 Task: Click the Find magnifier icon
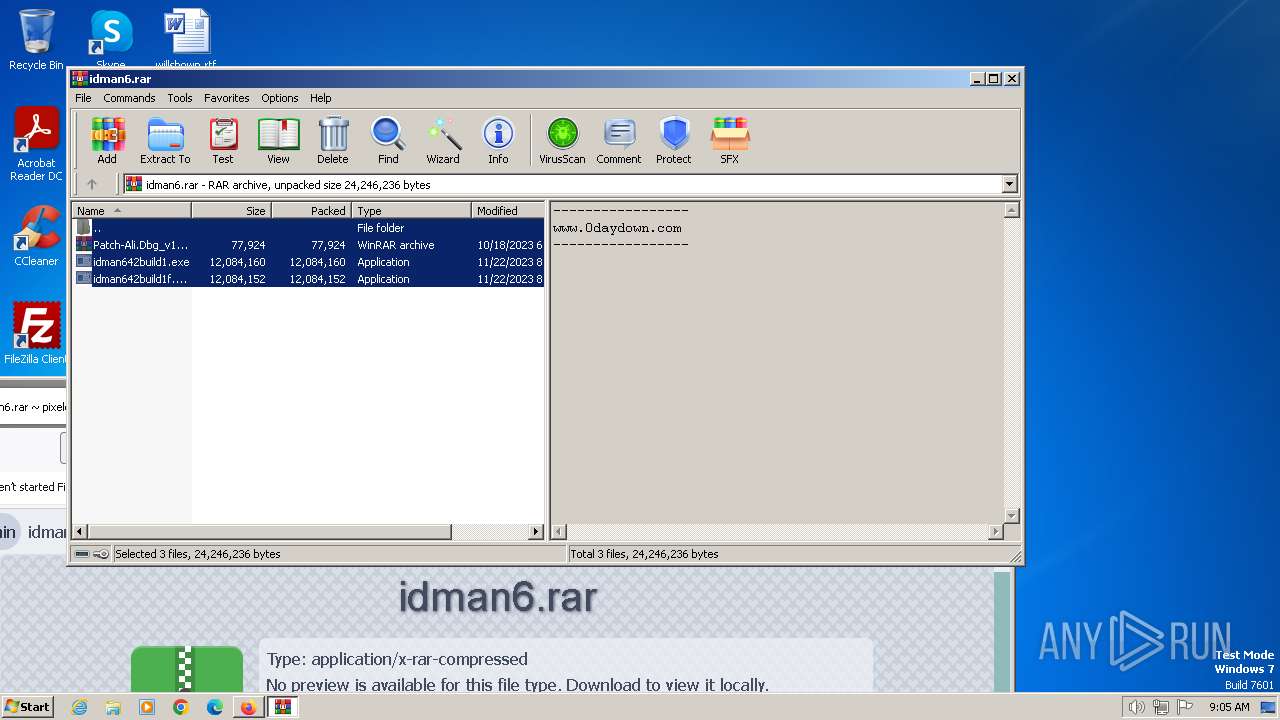pos(388,141)
